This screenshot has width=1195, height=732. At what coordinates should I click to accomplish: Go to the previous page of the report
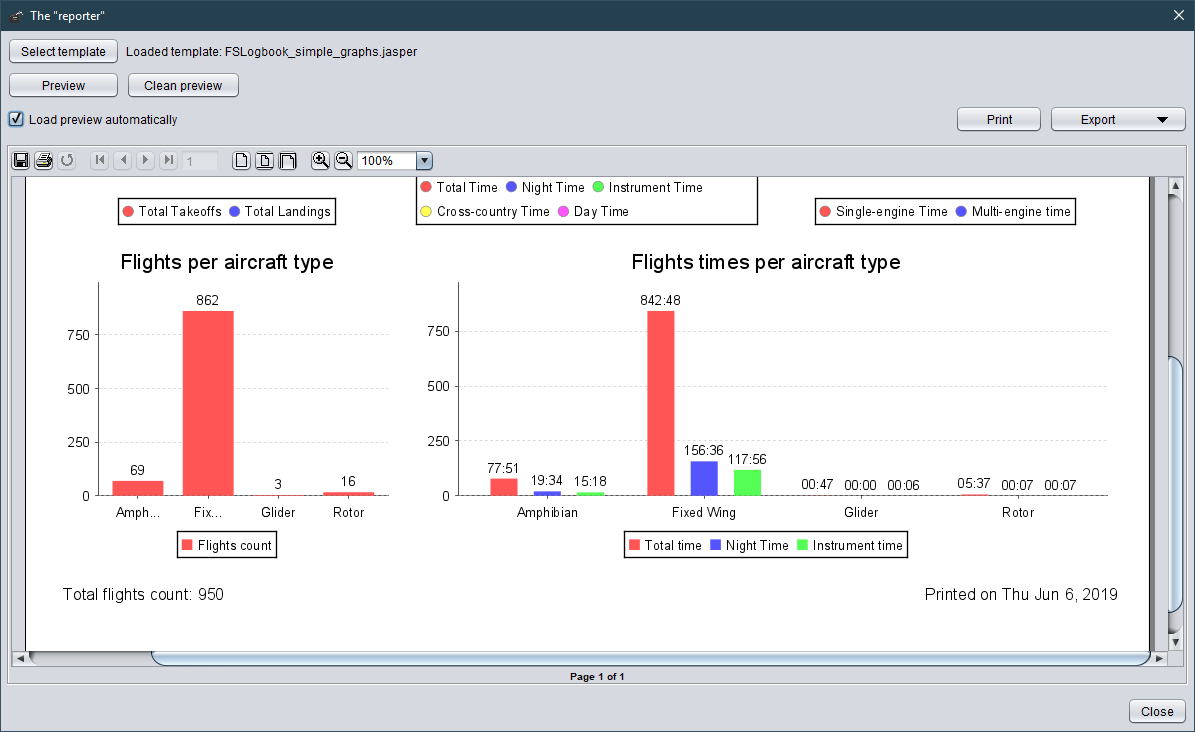click(123, 160)
